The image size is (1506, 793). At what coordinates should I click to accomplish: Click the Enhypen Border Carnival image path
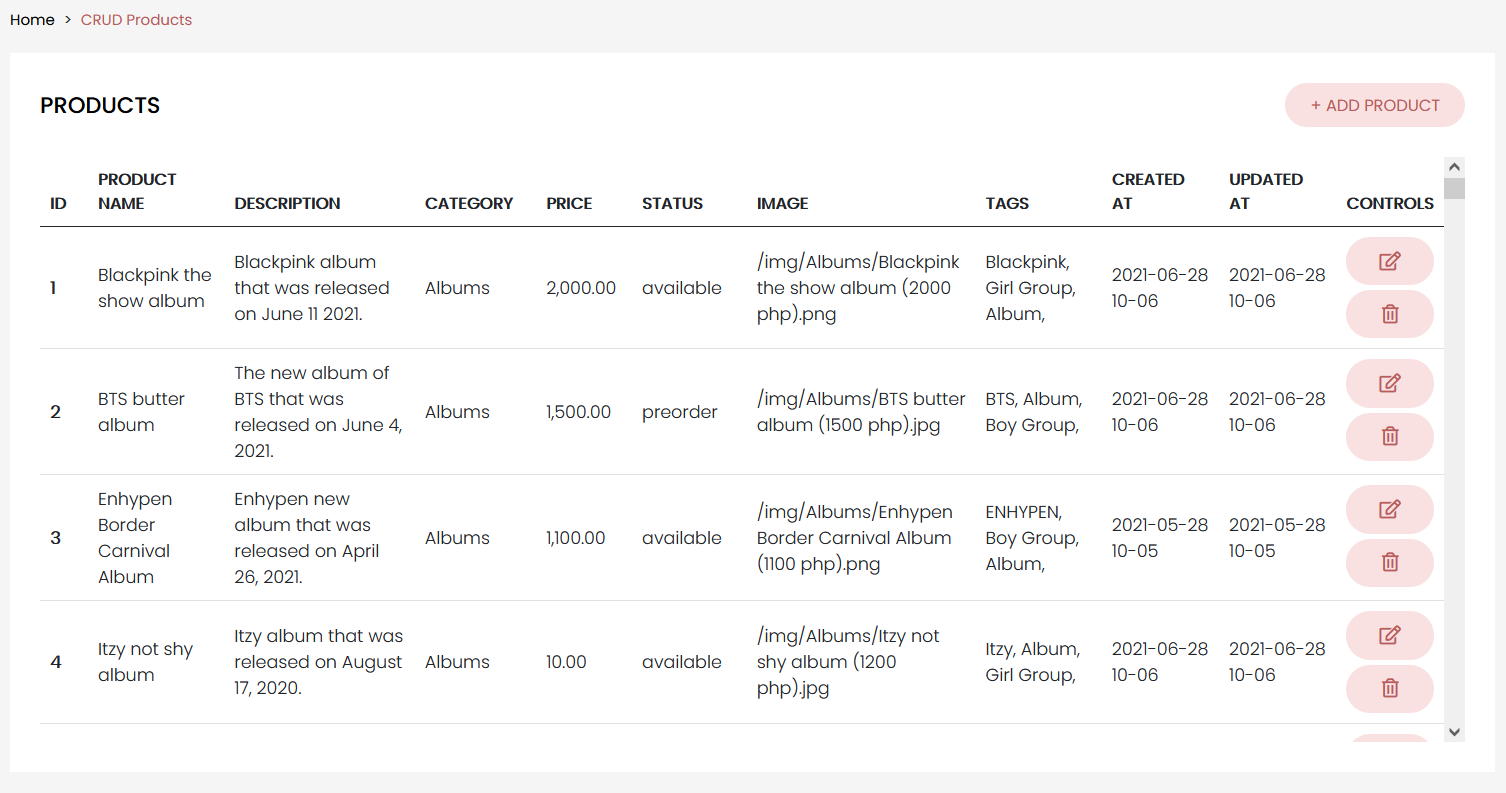tap(855, 538)
